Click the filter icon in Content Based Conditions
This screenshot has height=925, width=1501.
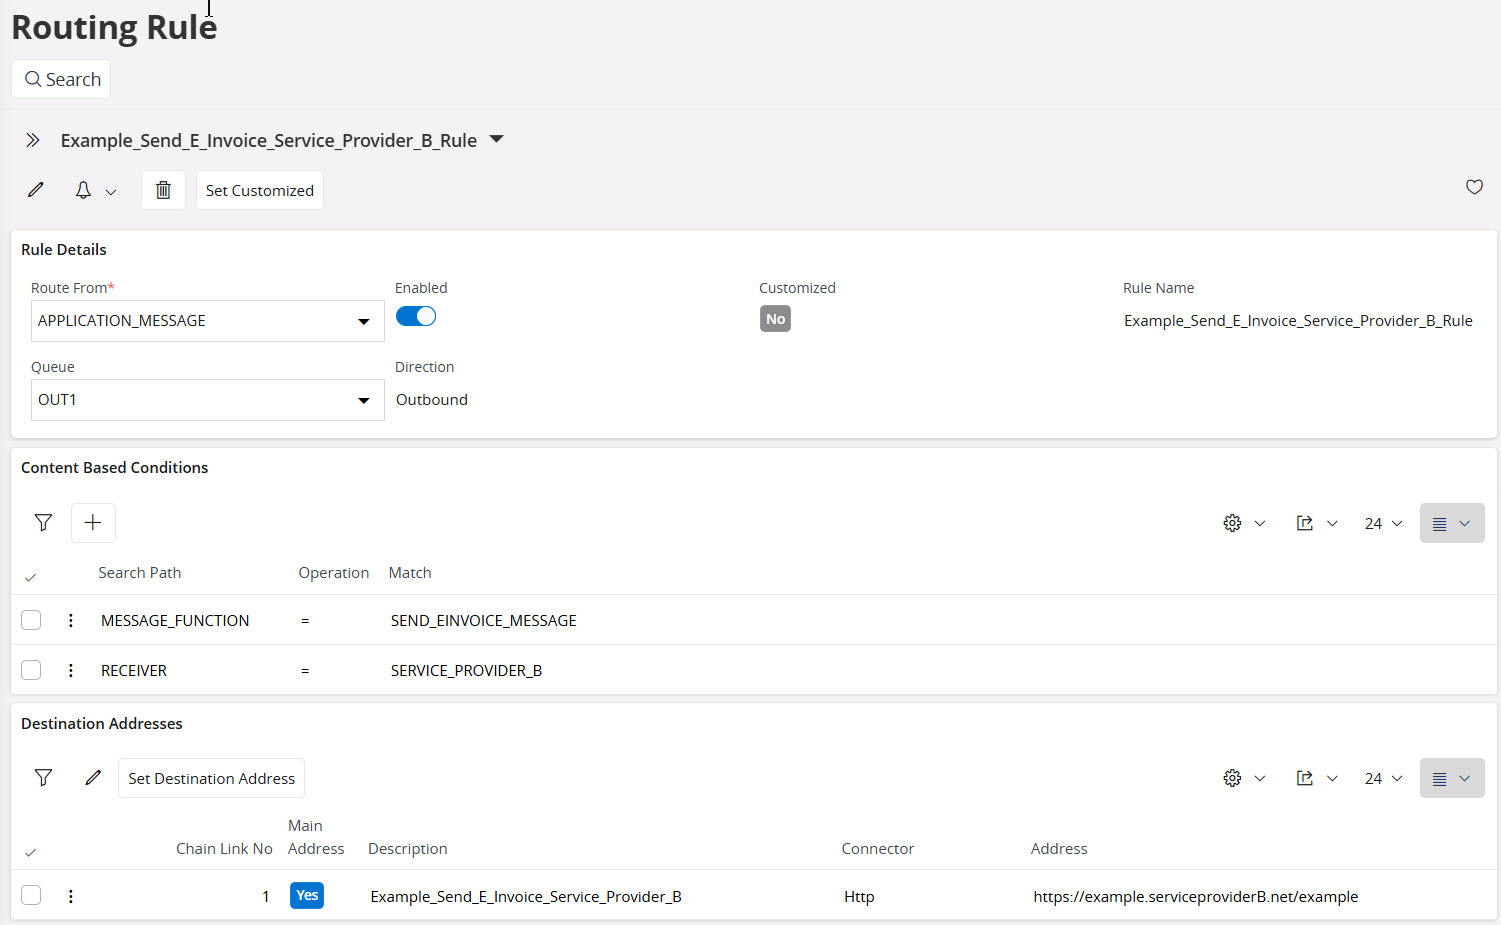pos(43,523)
